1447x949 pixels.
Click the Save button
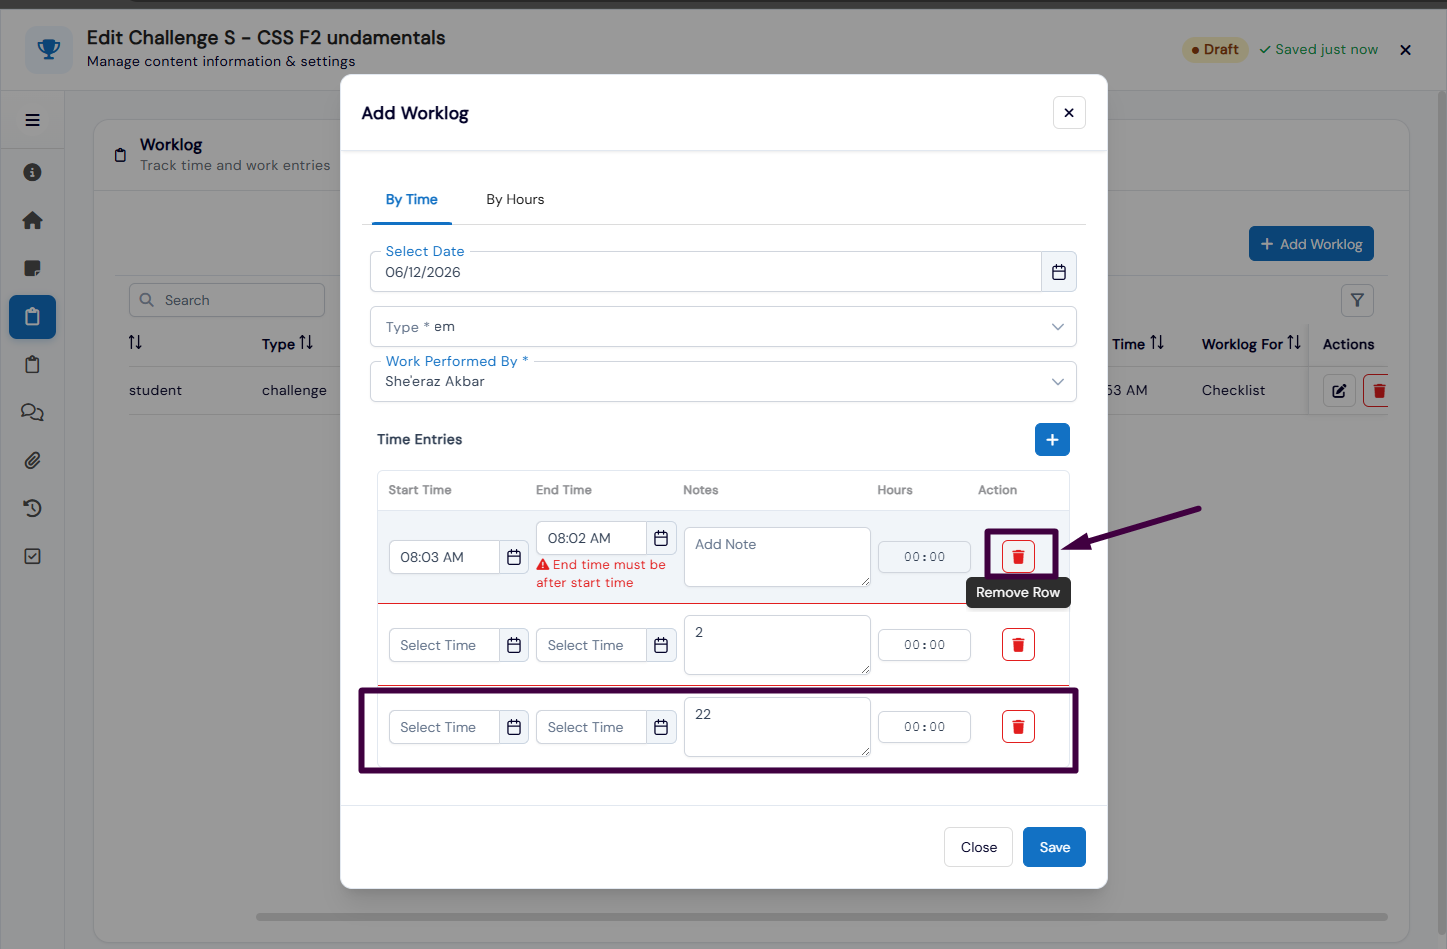tap(1054, 847)
